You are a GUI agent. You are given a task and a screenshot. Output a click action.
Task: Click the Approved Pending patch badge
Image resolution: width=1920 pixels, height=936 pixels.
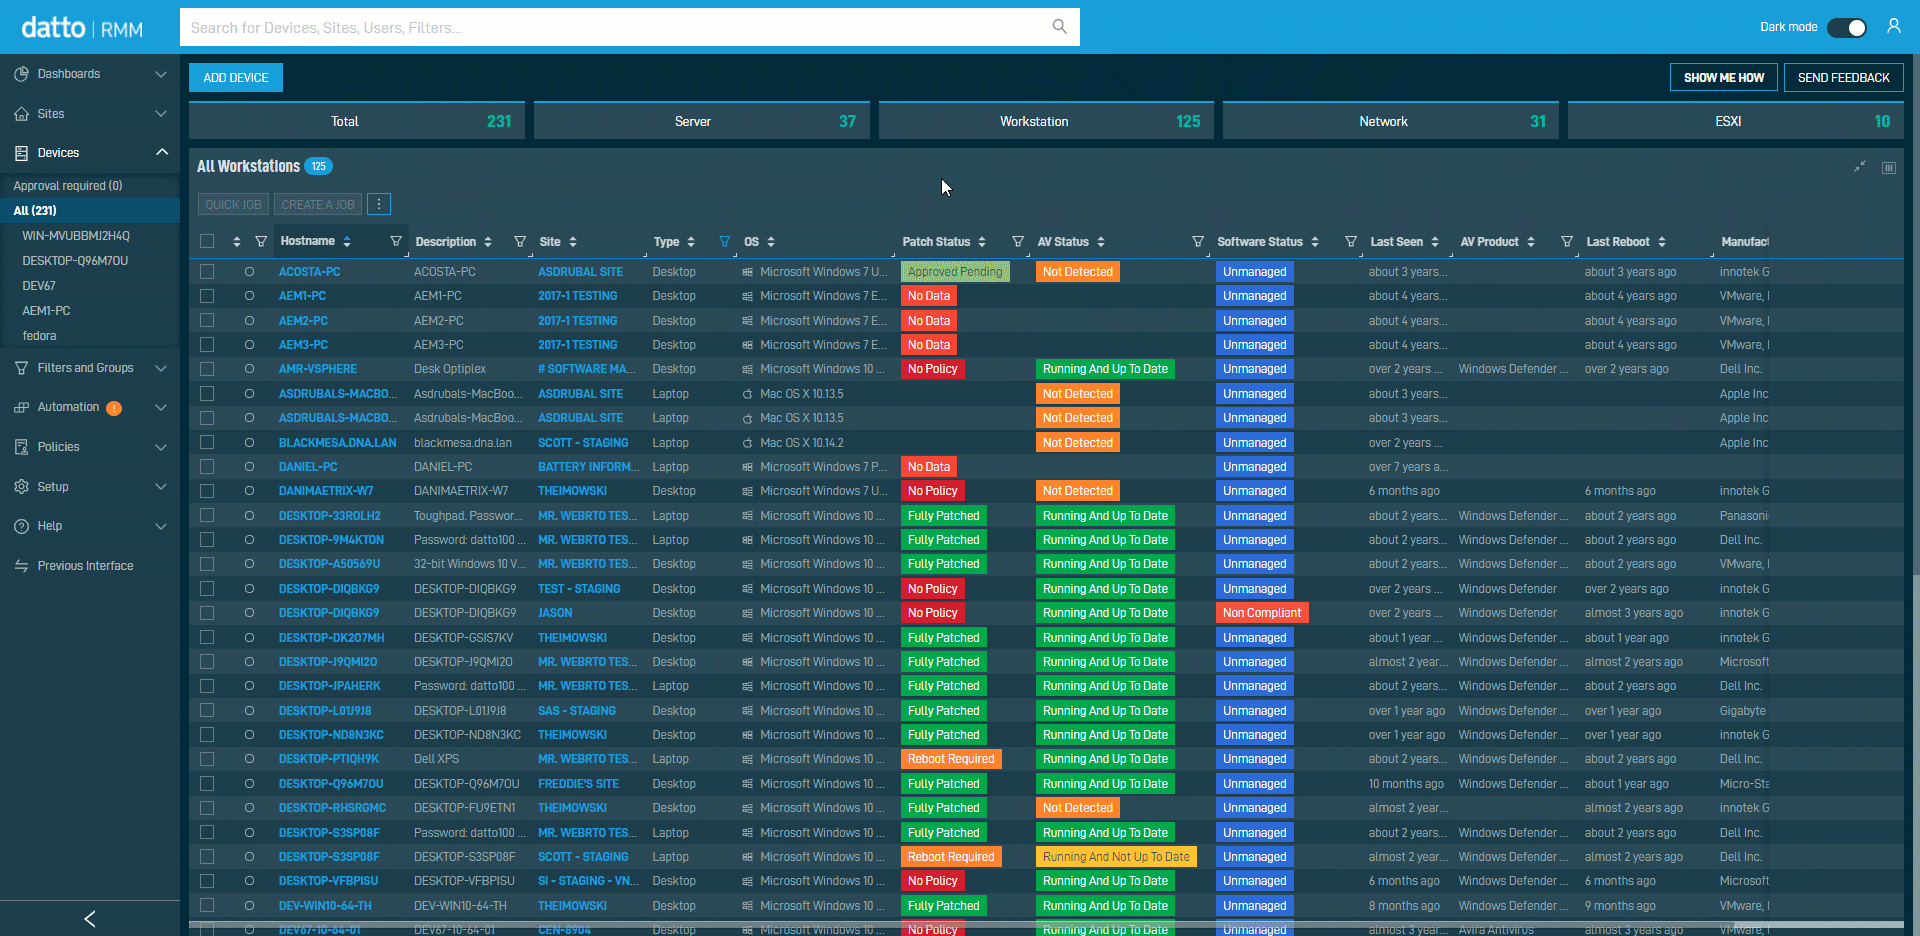coord(955,272)
